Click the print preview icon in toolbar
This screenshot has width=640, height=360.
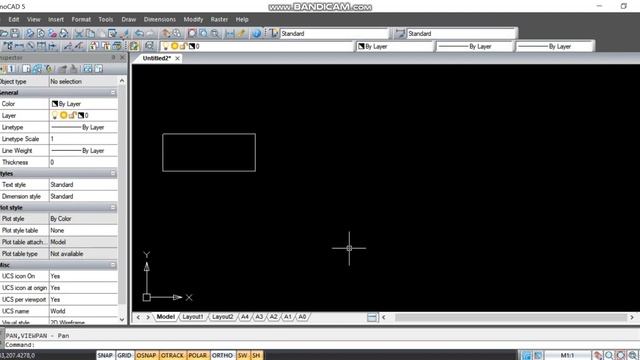point(41,33)
